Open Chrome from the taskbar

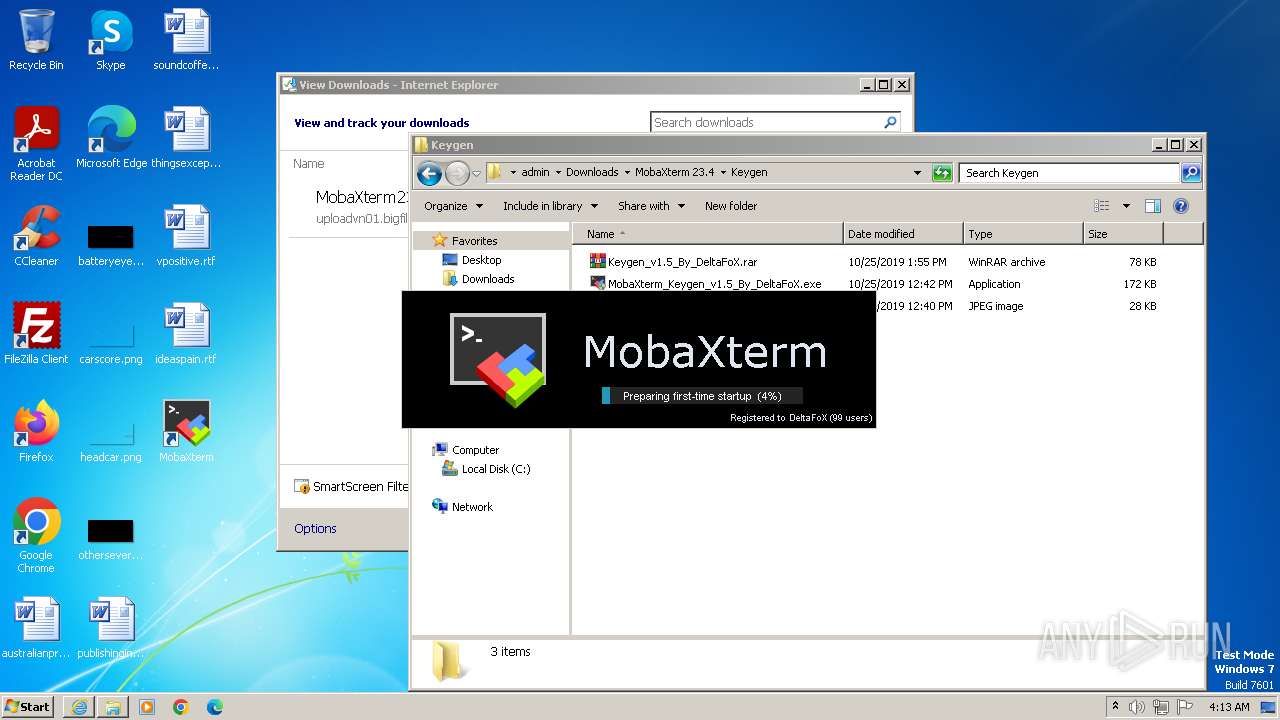(x=181, y=707)
